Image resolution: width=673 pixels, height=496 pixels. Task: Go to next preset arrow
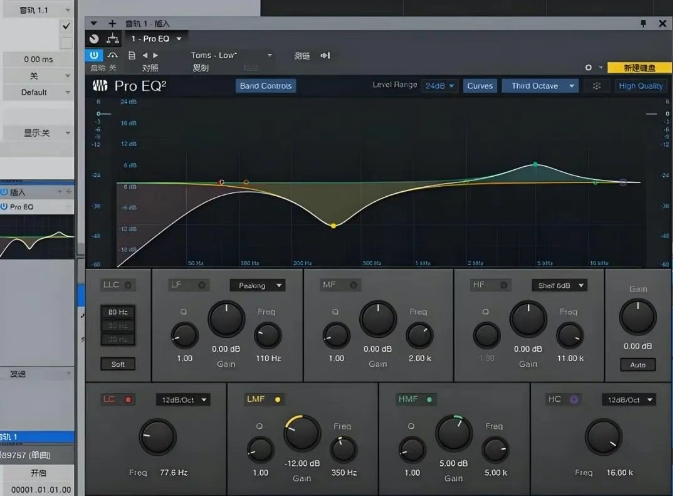[x=155, y=55]
